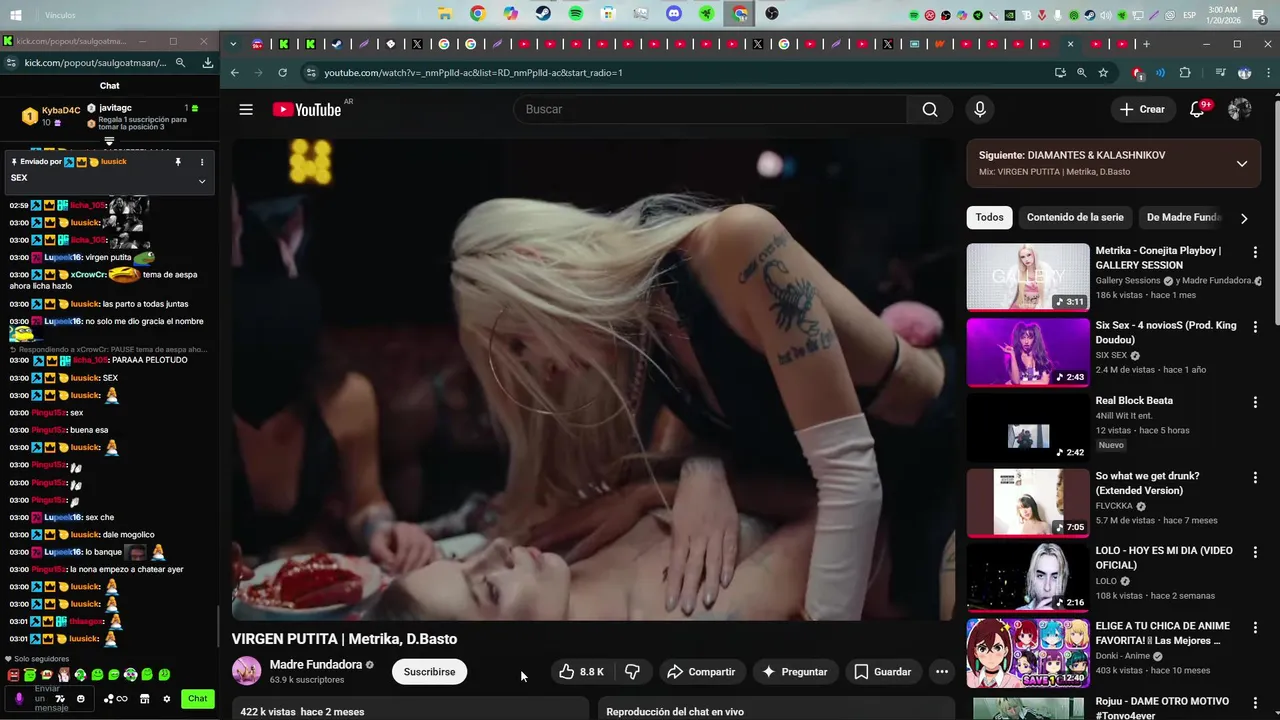Screen dimensions: 1280x720
Task: Open chat pinned message three-dot menu
Action: [x=202, y=161]
